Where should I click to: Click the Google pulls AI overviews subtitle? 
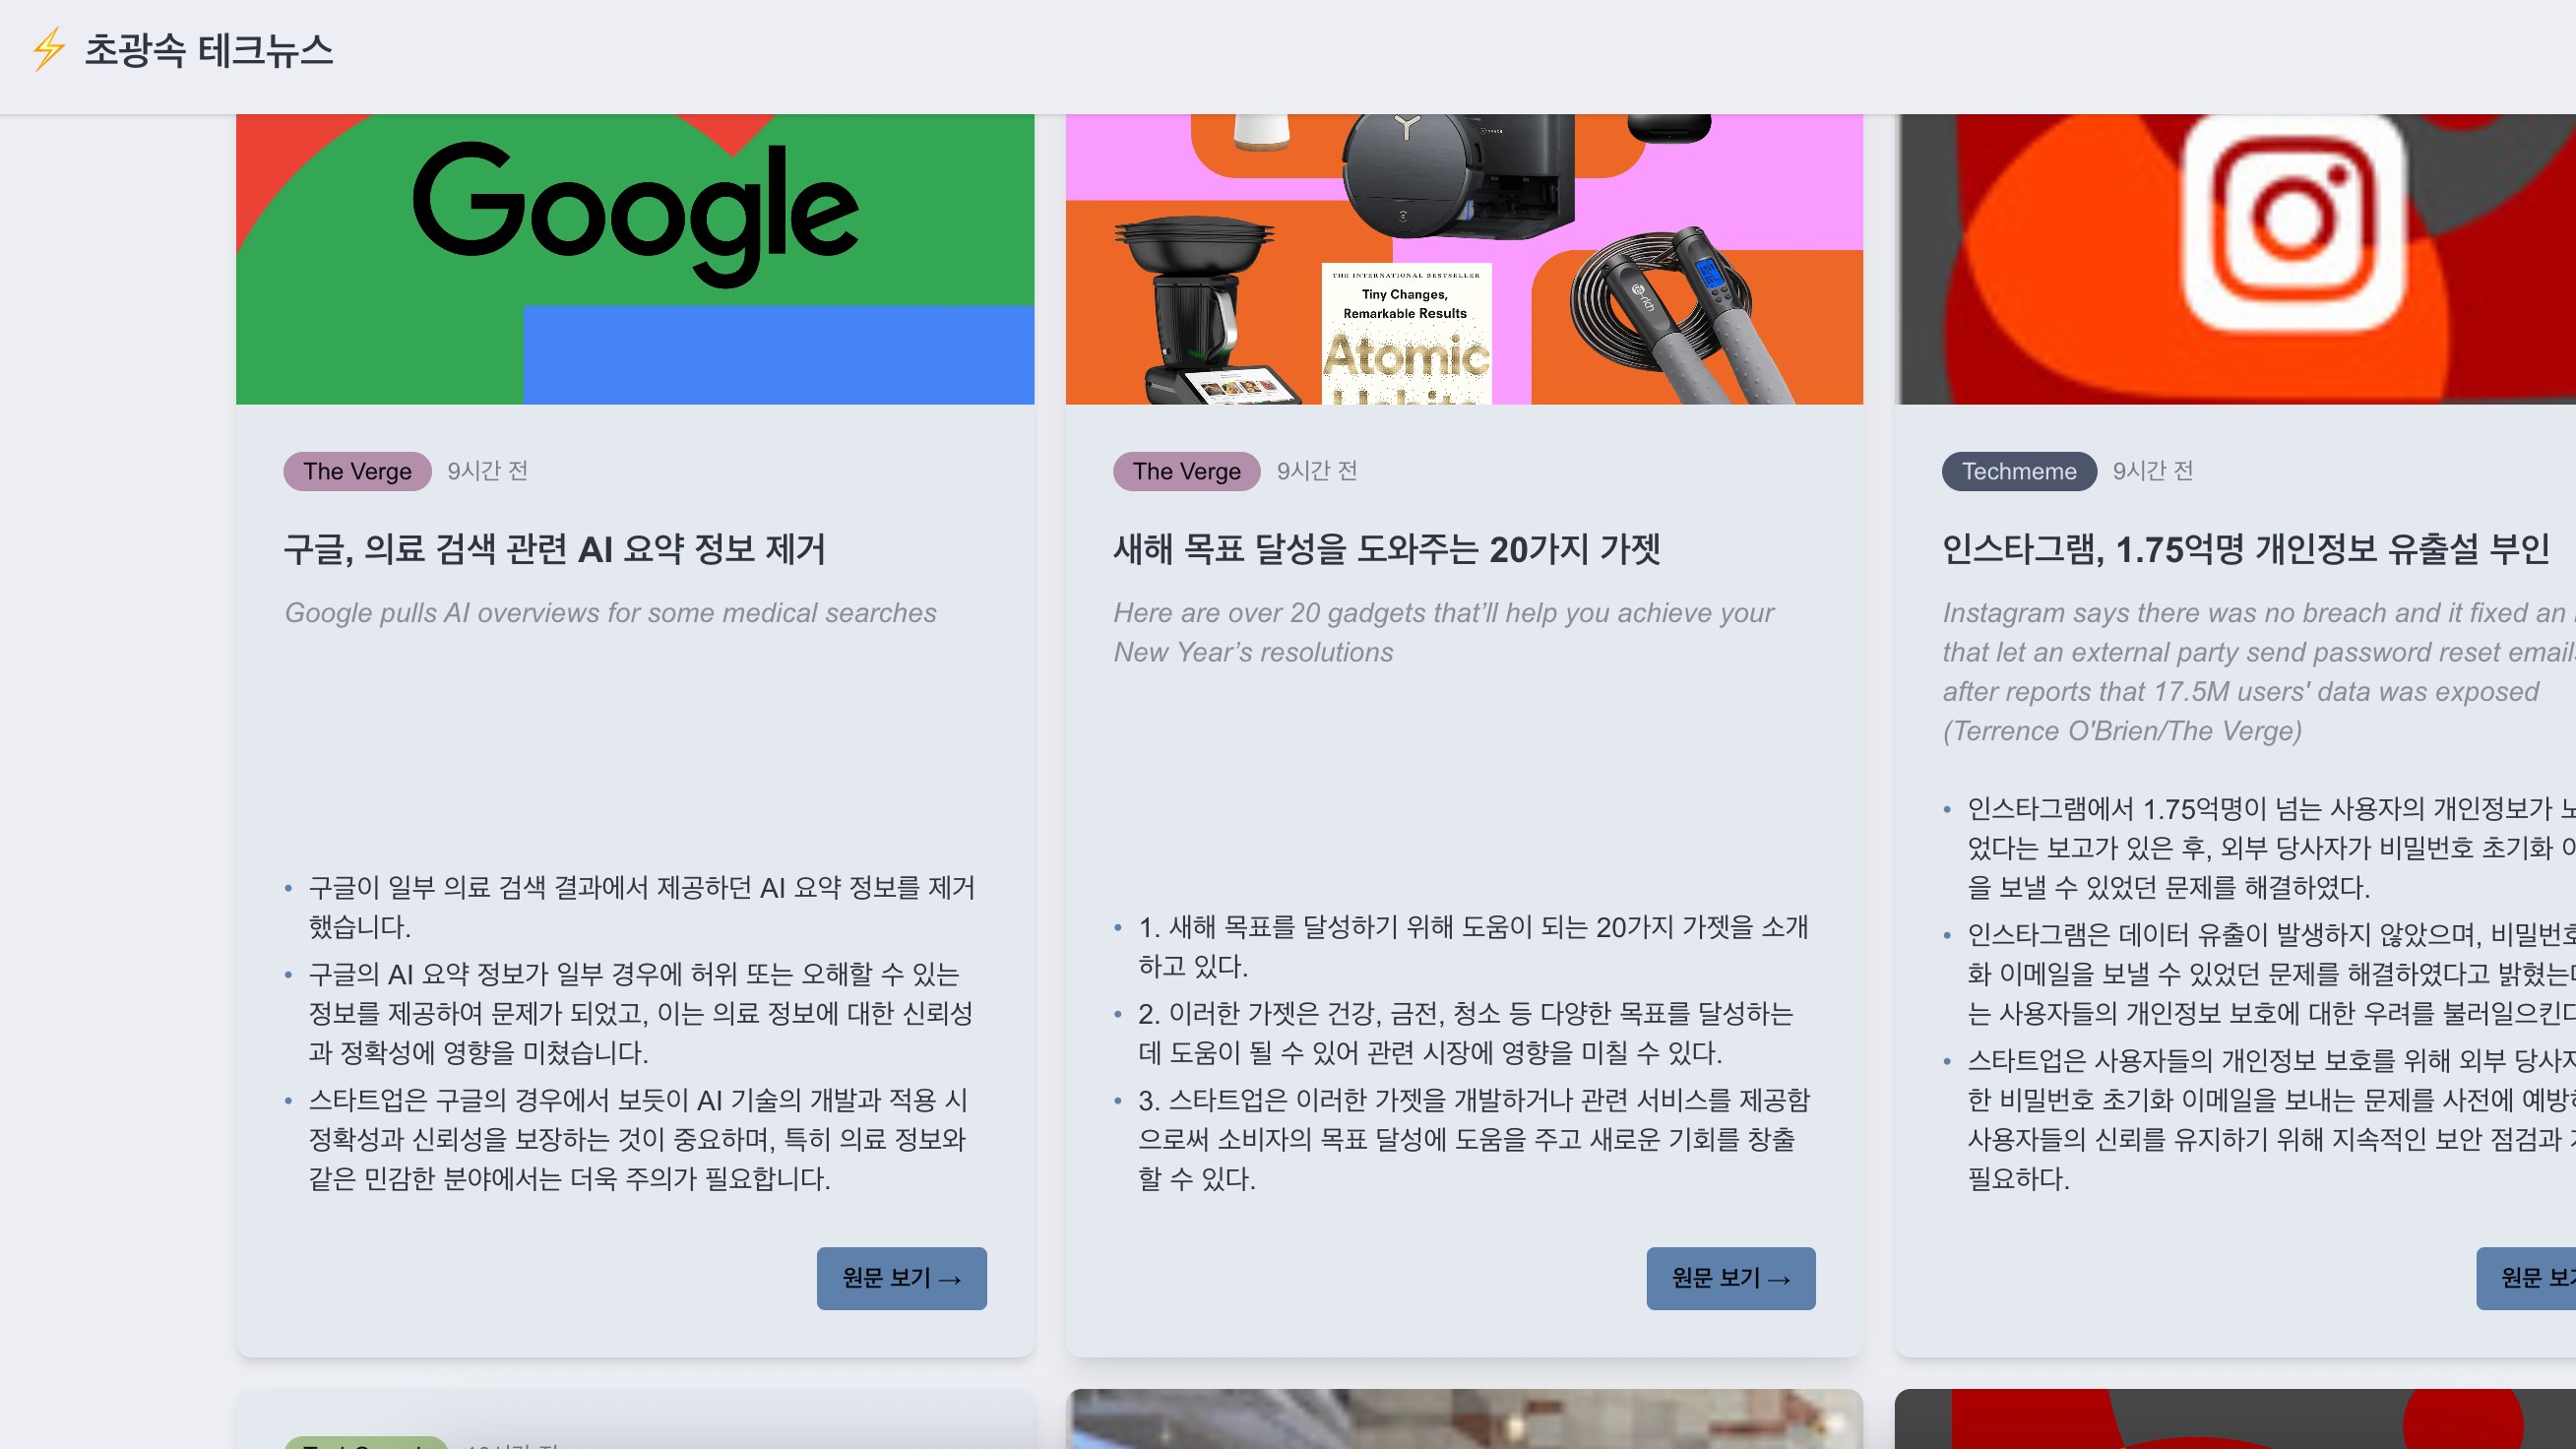pyautogui.click(x=610, y=613)
